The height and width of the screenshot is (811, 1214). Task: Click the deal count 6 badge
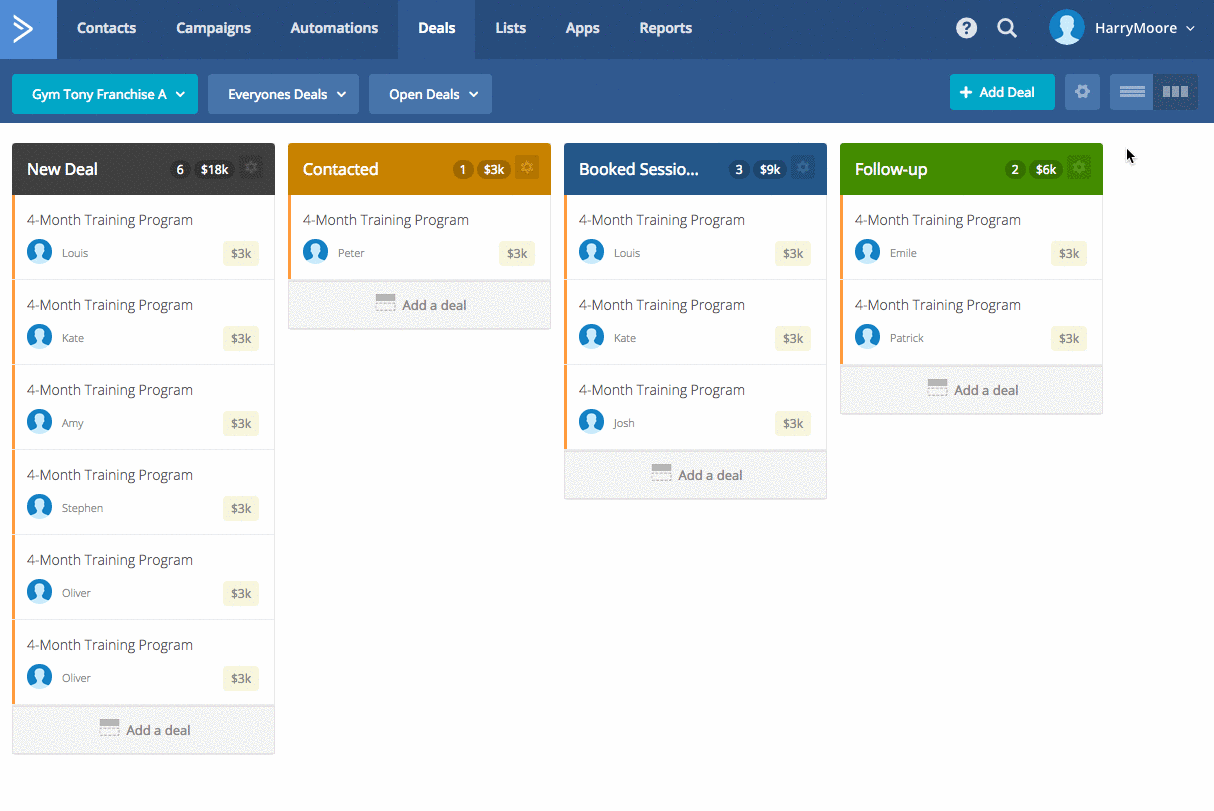[x=180, y=169]
